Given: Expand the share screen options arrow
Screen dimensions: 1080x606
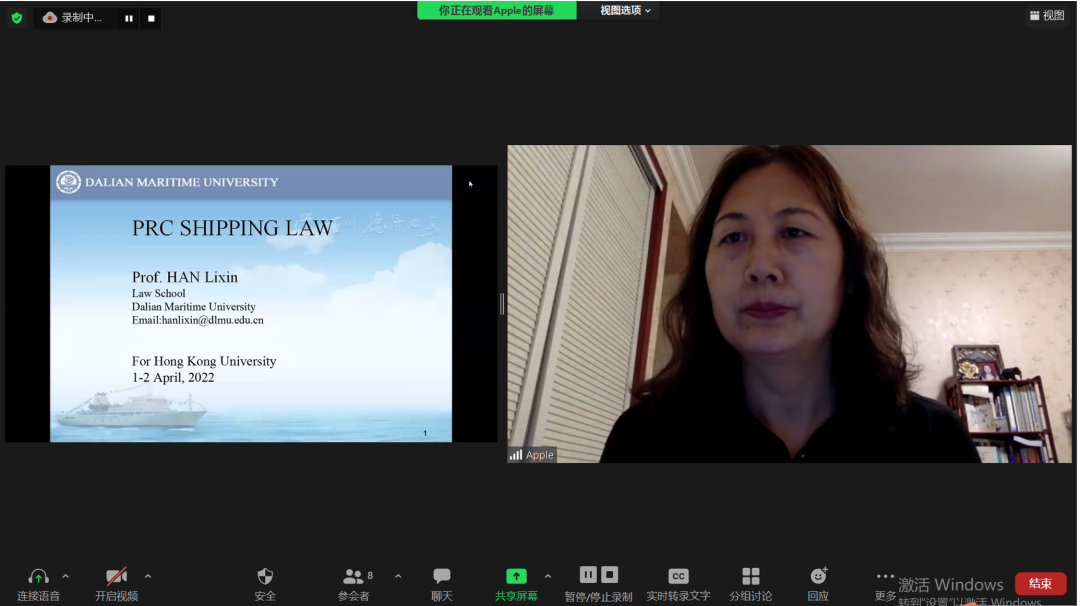Looking at the screenshot, I should (x=547, y=576).
